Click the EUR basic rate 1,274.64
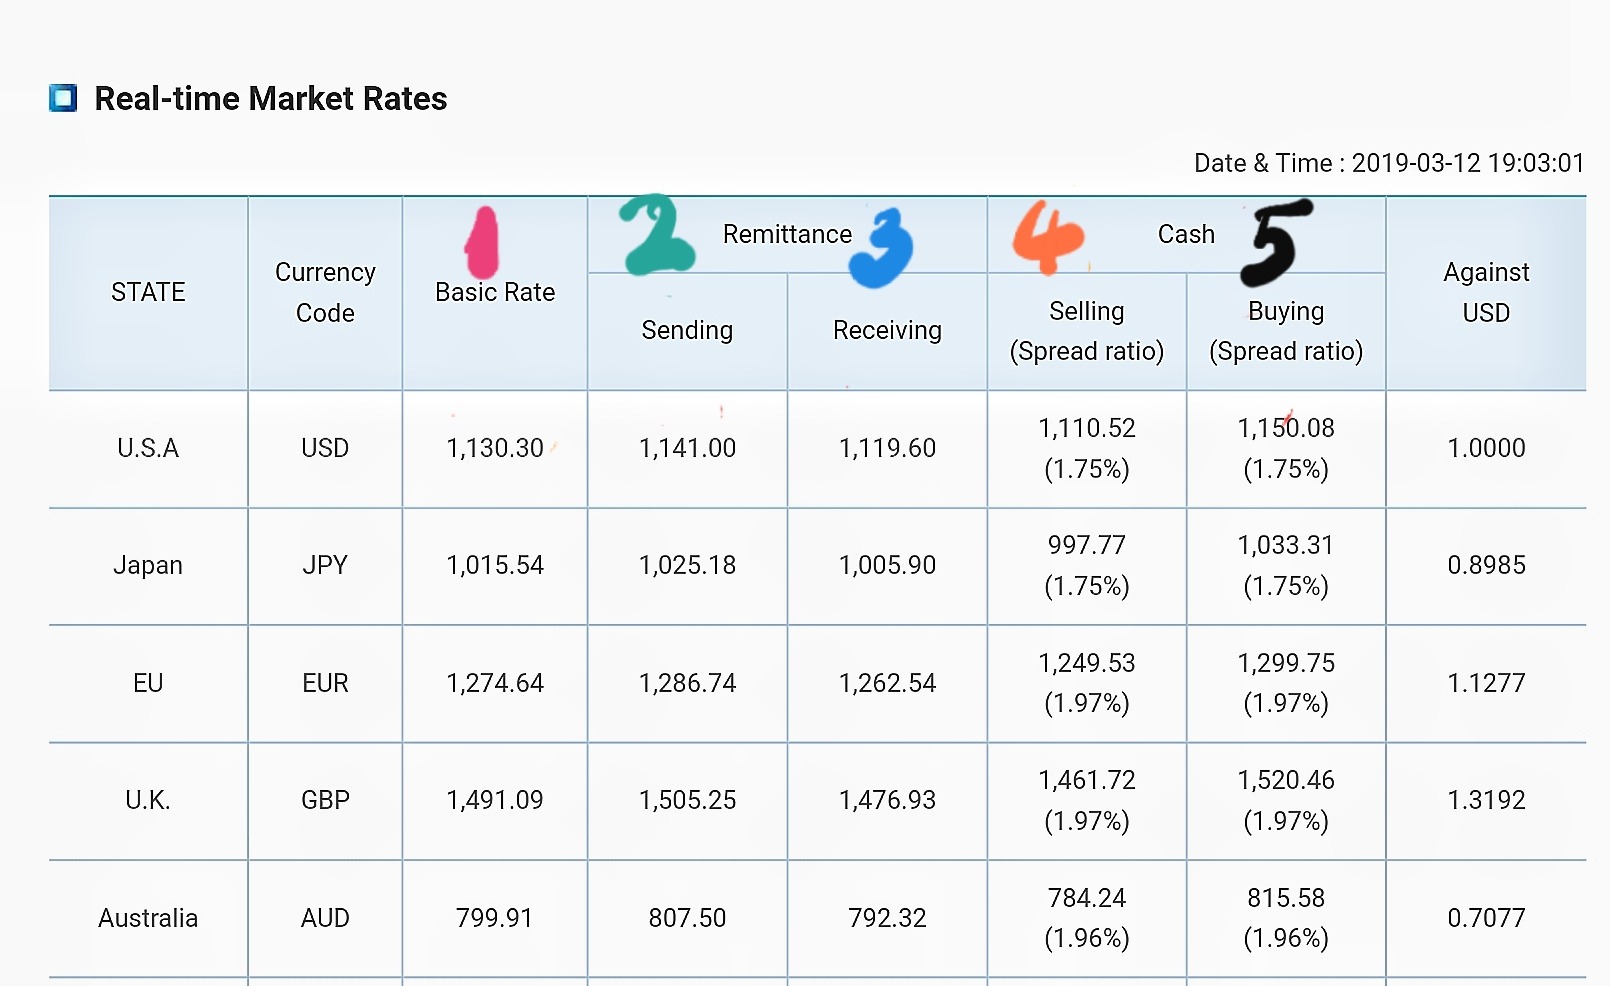Image resolution: width=1610 pixels, height=986 pixels. pyautogui.click(x=495, y=683)
